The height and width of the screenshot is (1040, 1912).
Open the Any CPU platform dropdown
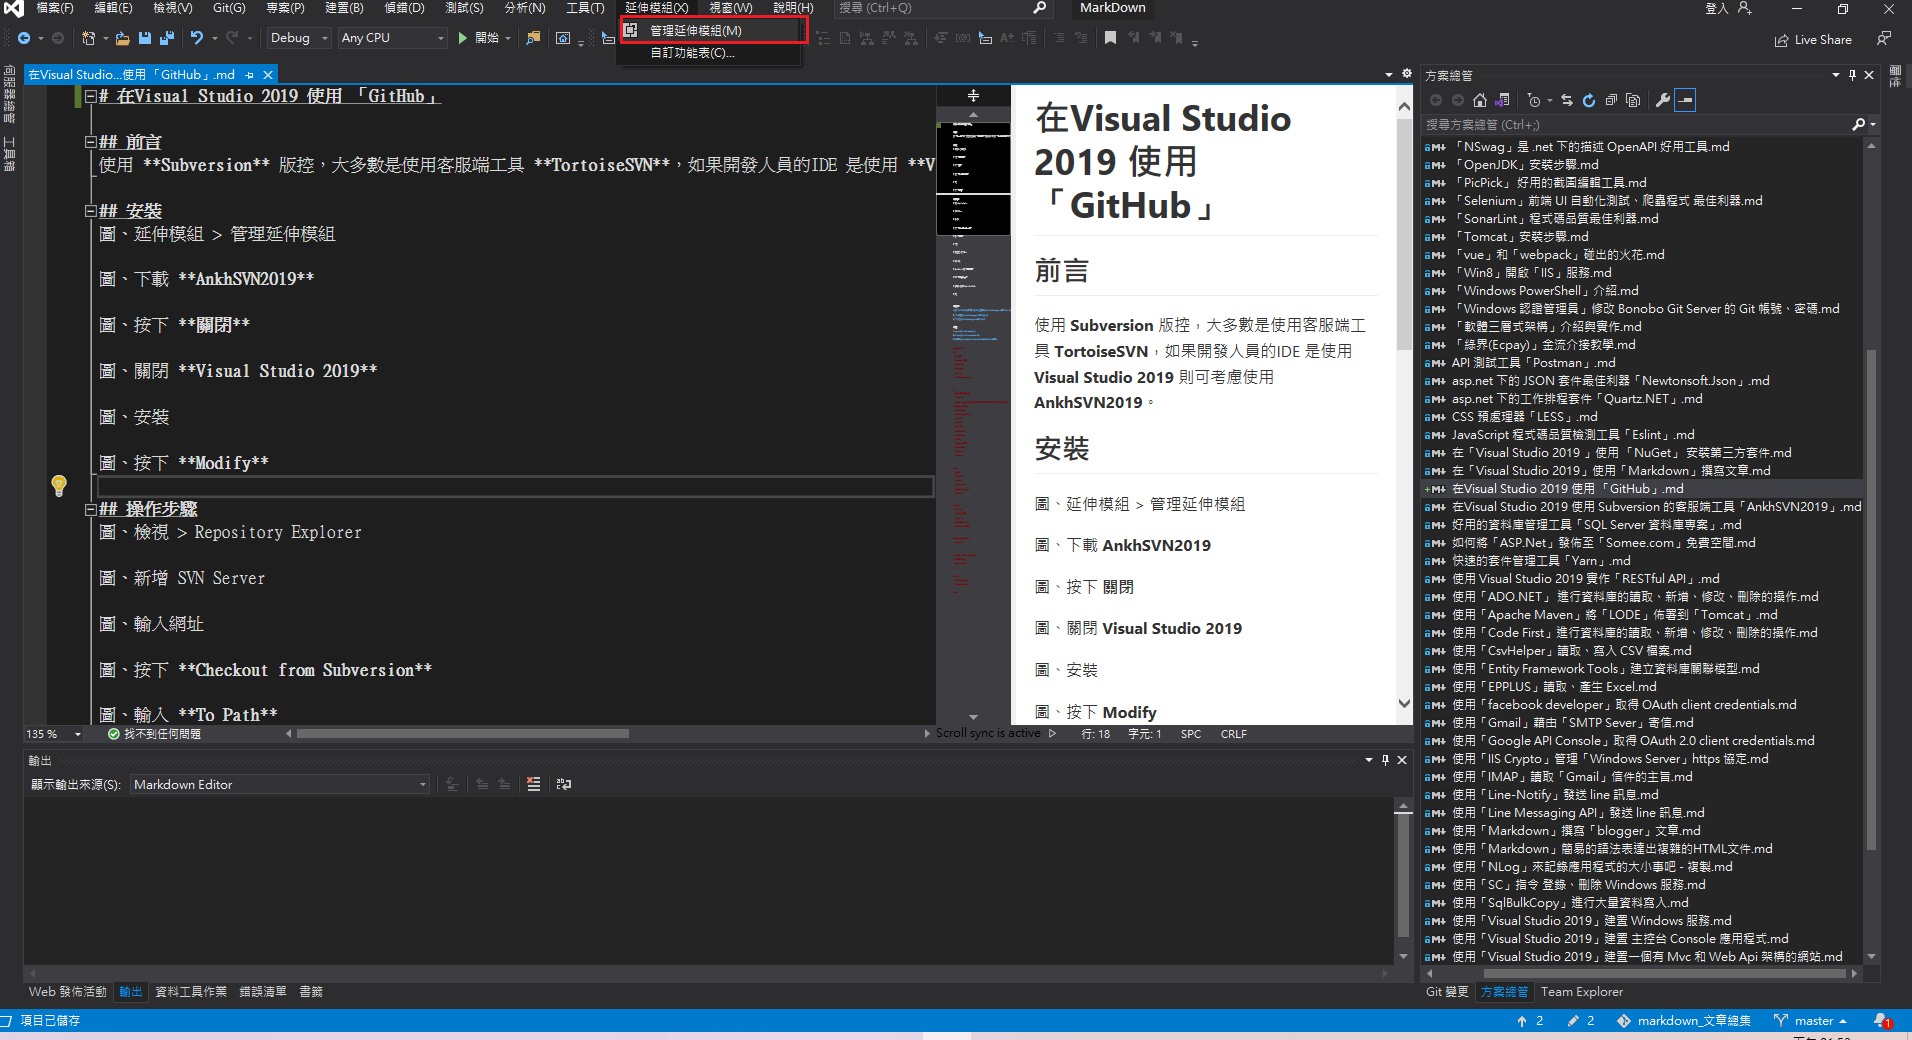(392, 38)
